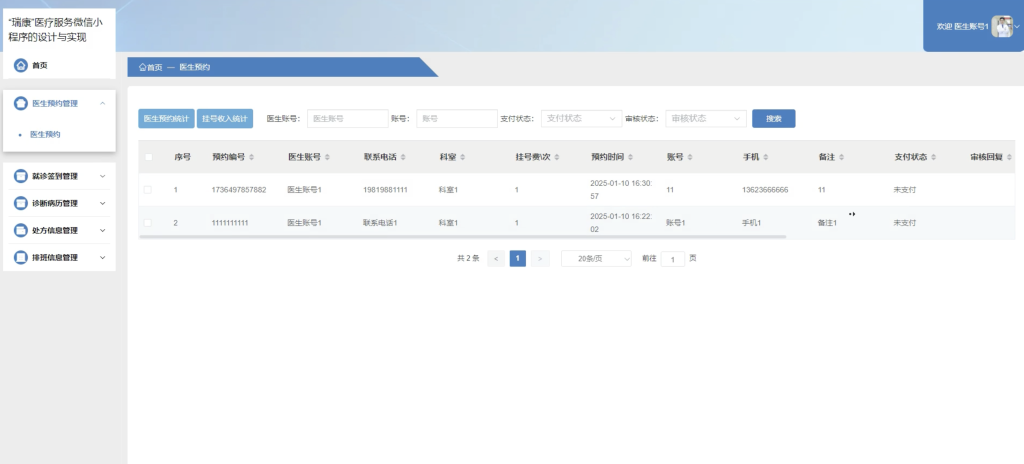Select the 医生预约 submenu item

pyautogui.click(x=45, y=134)
